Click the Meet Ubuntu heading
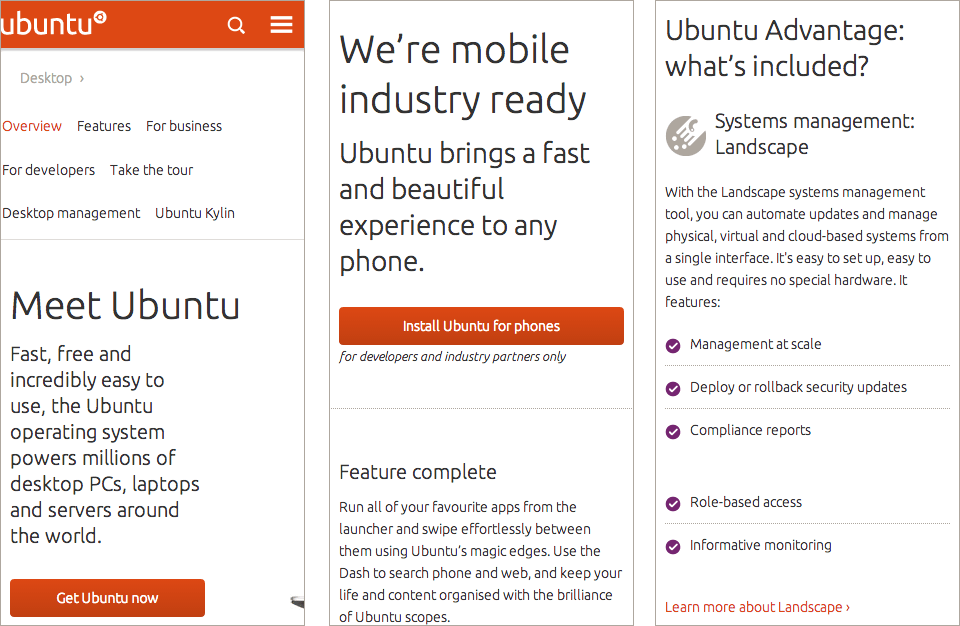960x626 pixels. [x=125, y=305]
